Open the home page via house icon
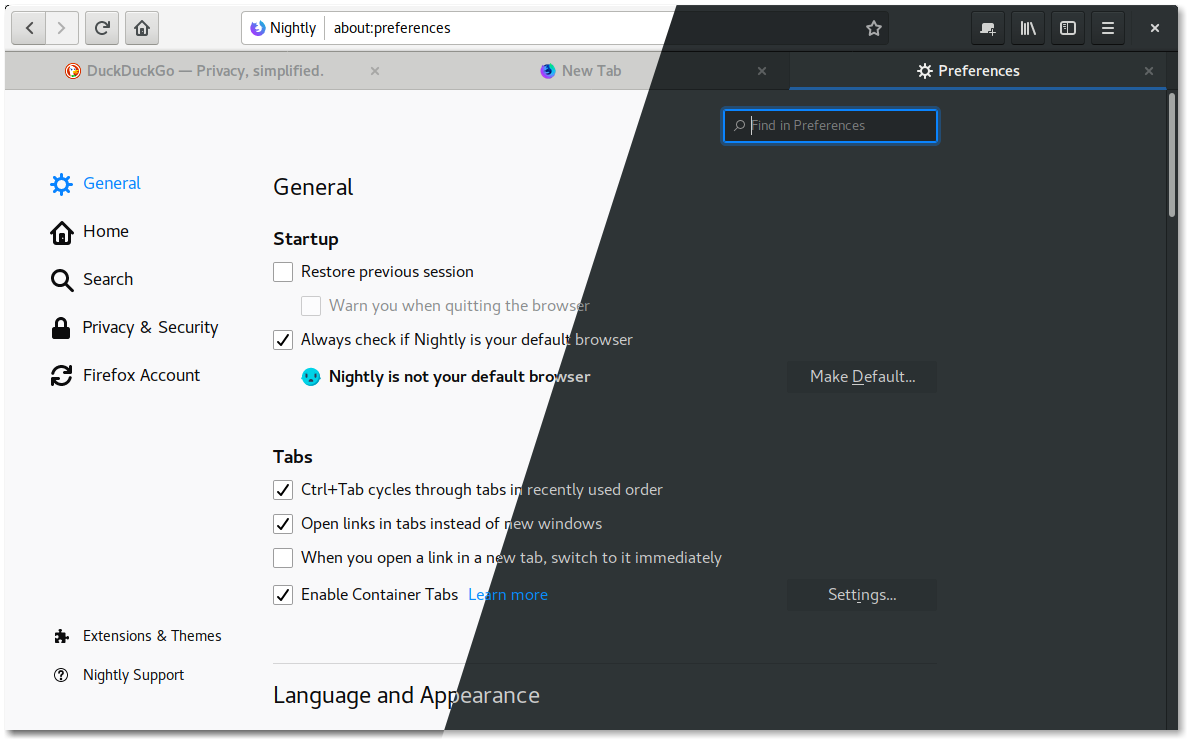Viewport: 1187px width, 739px height. coord(142,28)
